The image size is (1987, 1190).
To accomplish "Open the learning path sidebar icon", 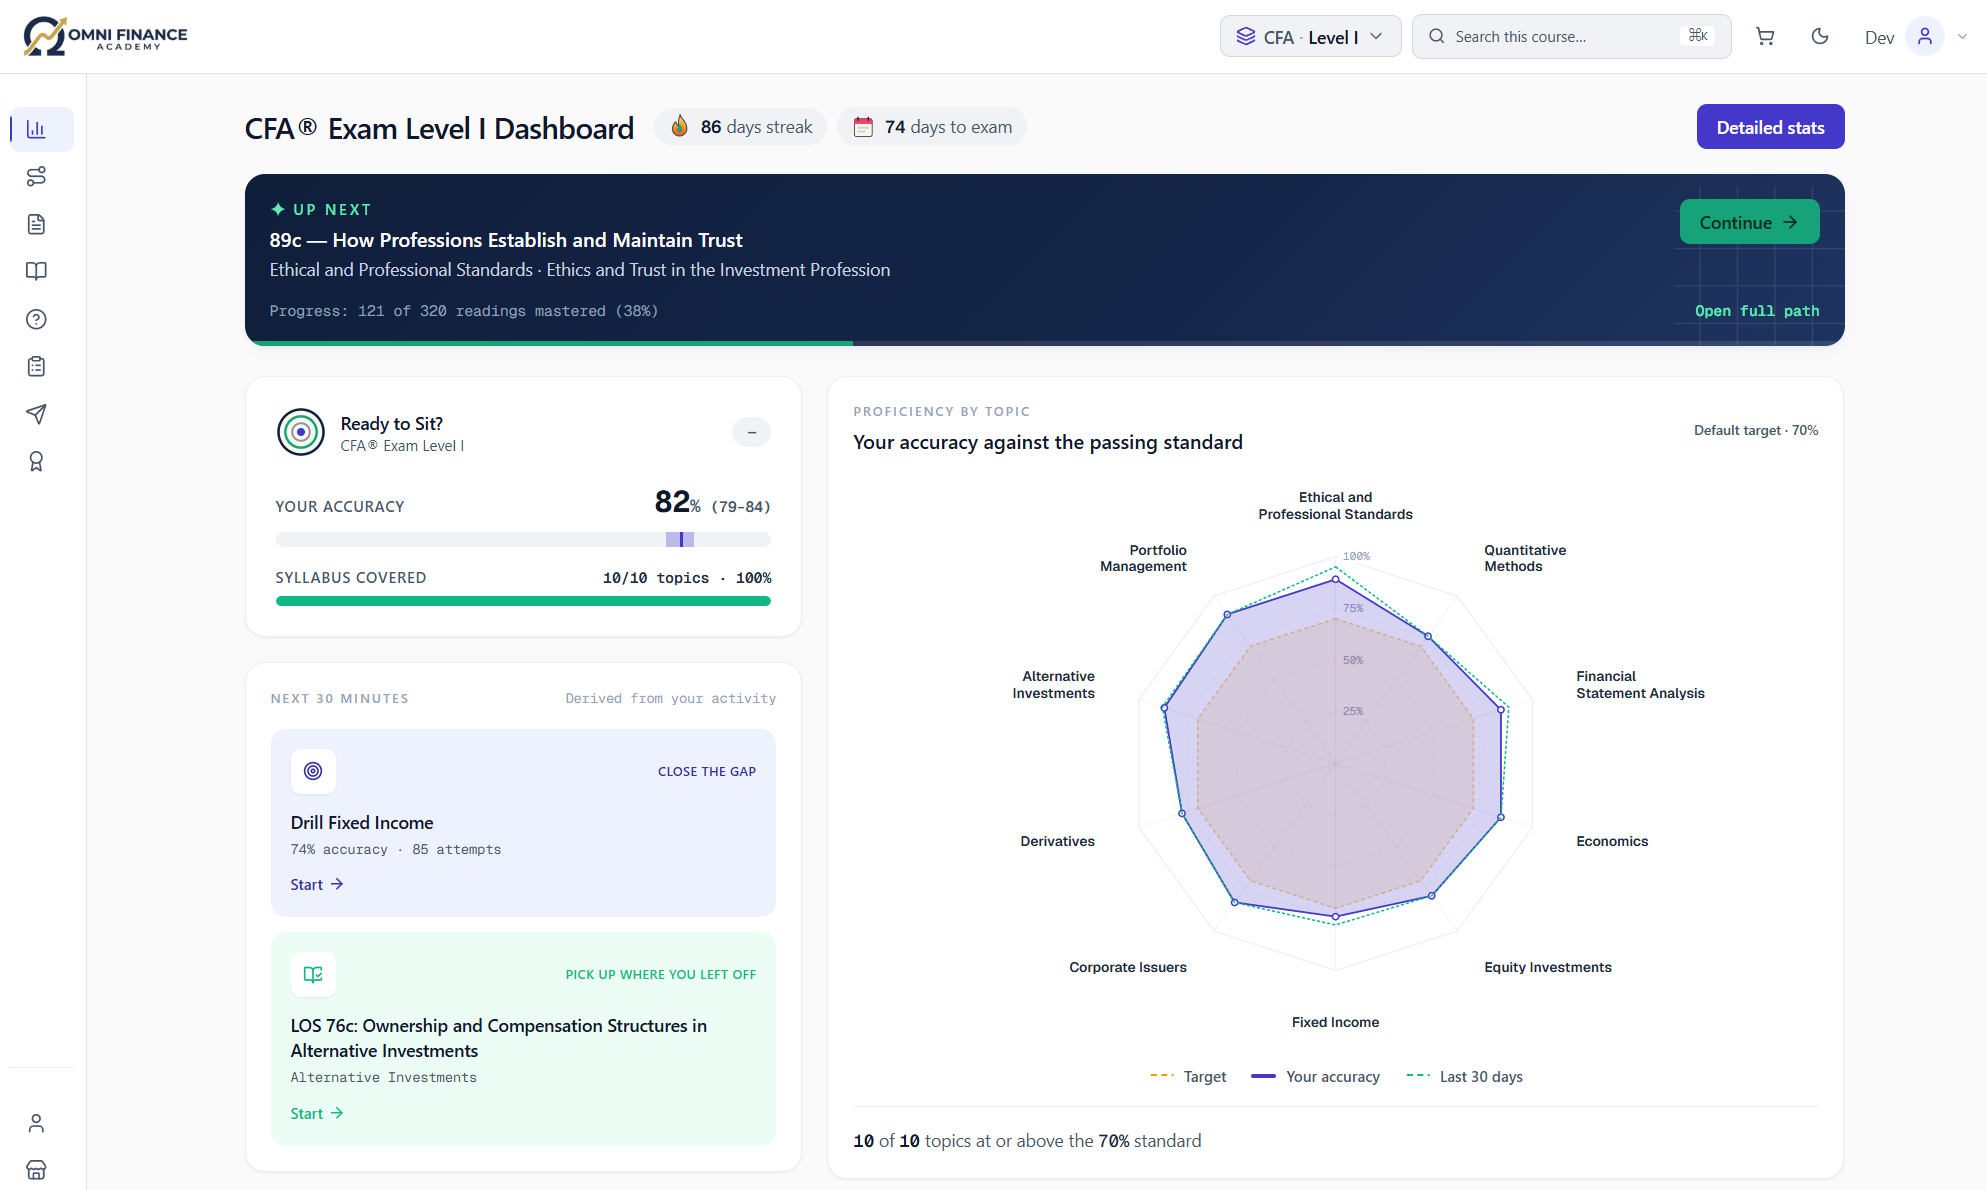I will 36,177.
